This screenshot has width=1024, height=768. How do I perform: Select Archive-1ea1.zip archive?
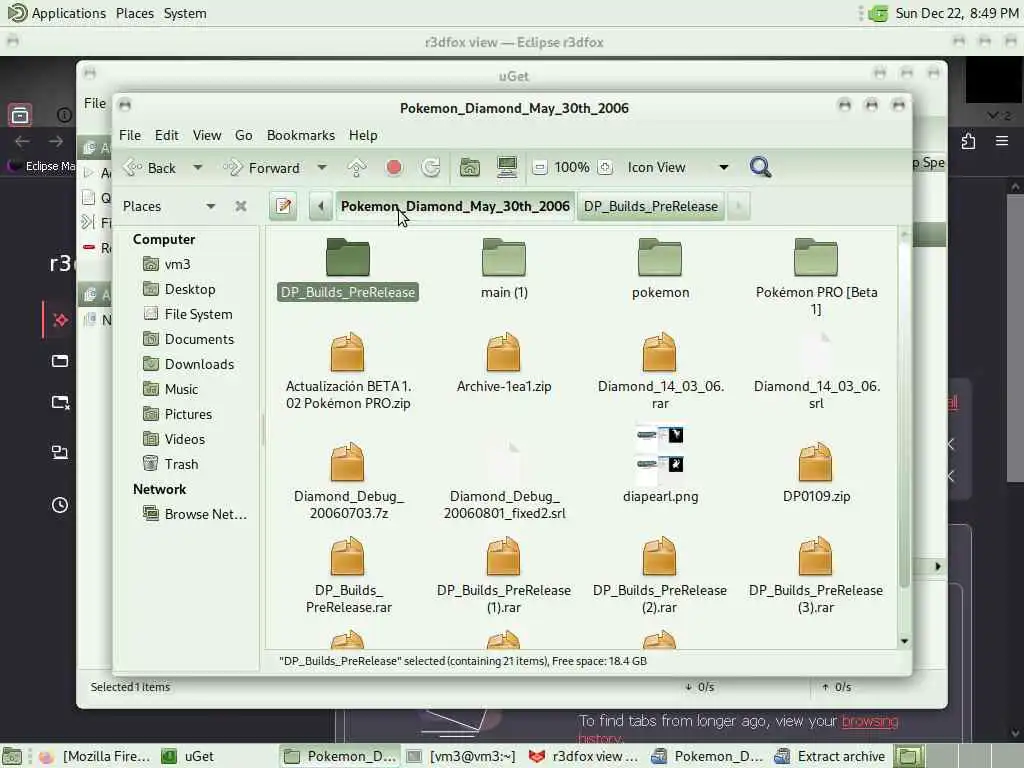coord(504,362)
